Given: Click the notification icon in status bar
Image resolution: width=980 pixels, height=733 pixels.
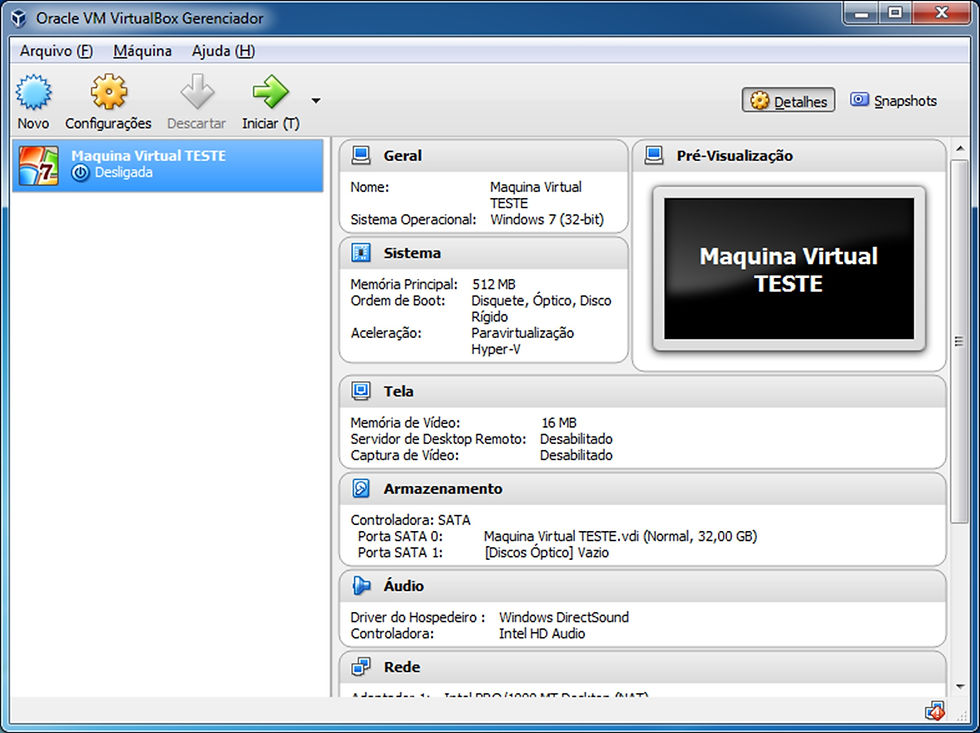Looking at the screenshot, I should point(935,711).
